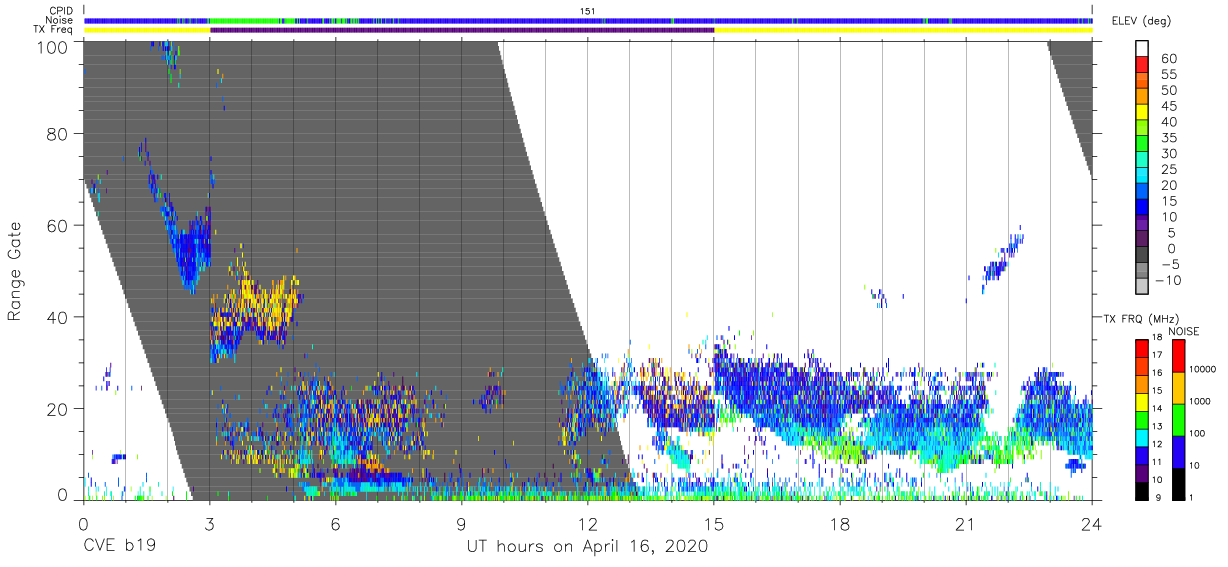Click the purple segment of the TX Freq strip

[462, 30]
